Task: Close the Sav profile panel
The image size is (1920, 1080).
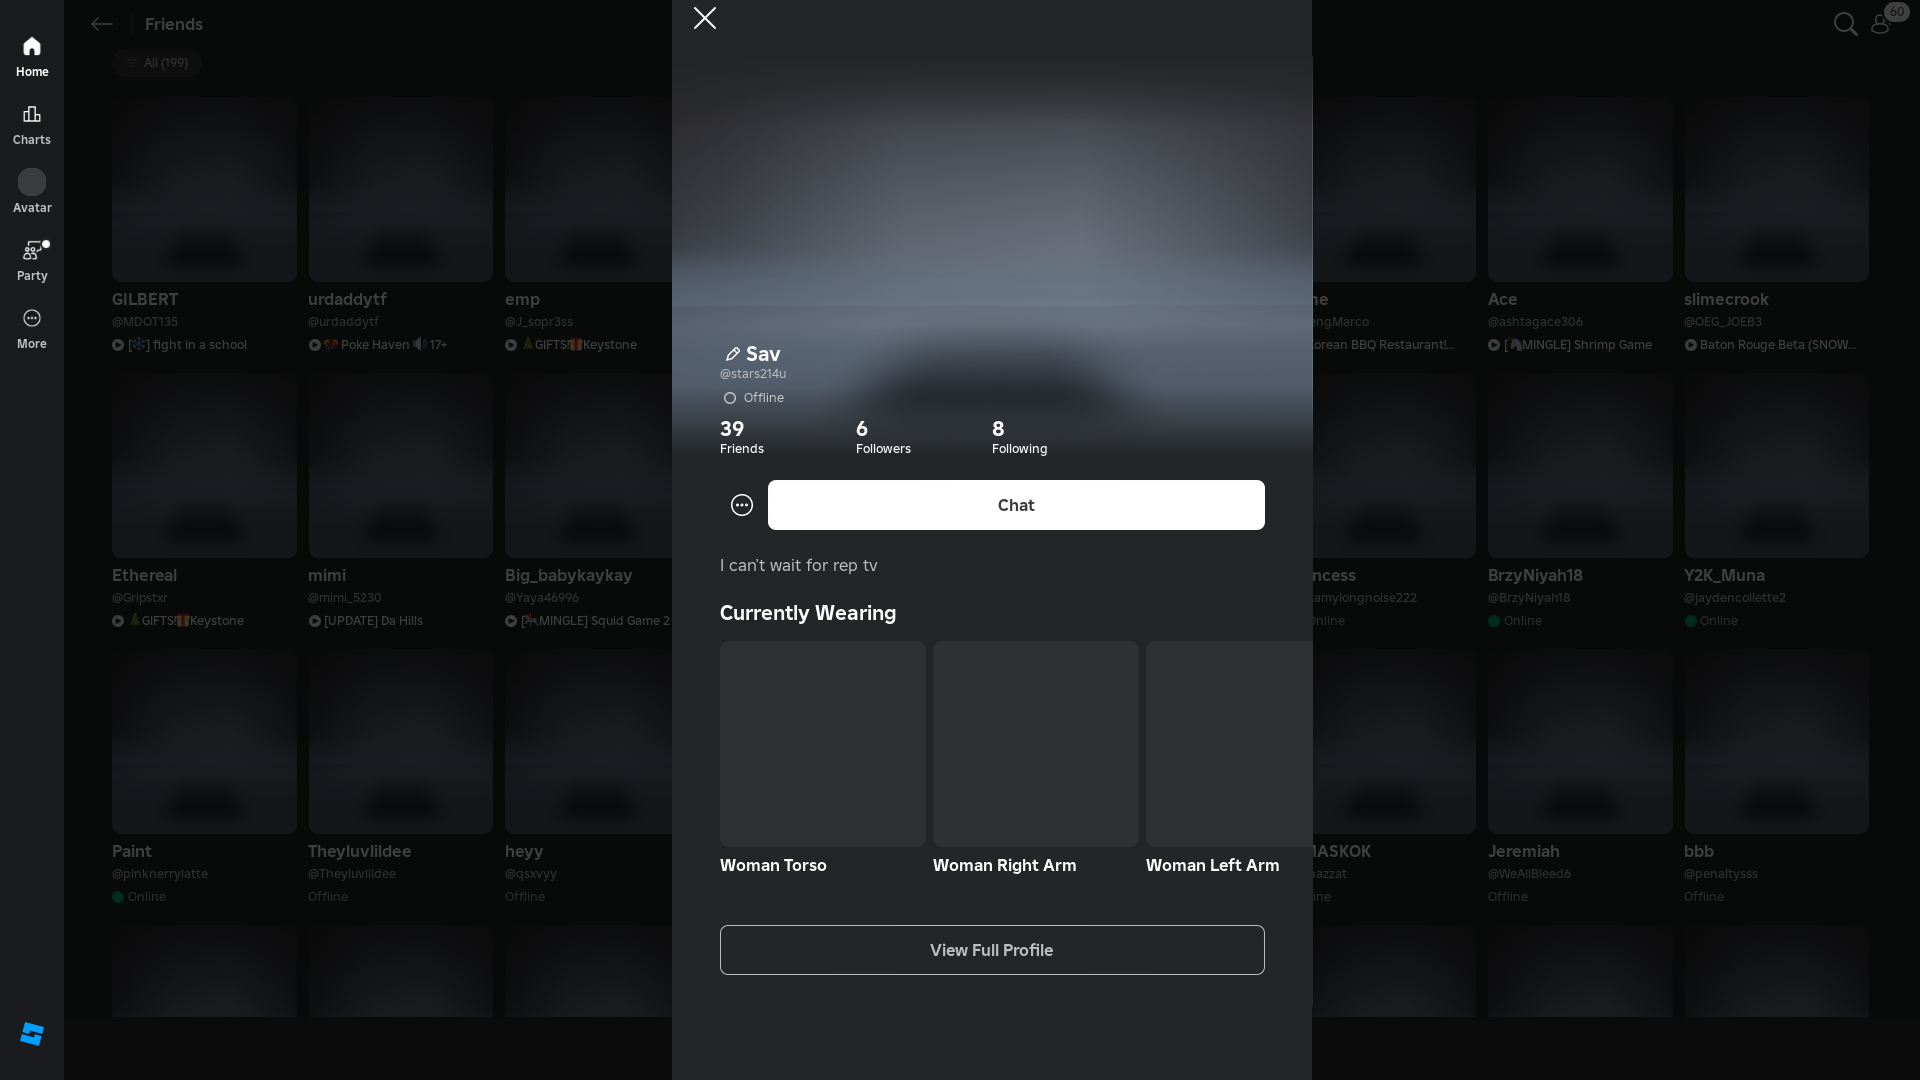Action: [705, 18]
